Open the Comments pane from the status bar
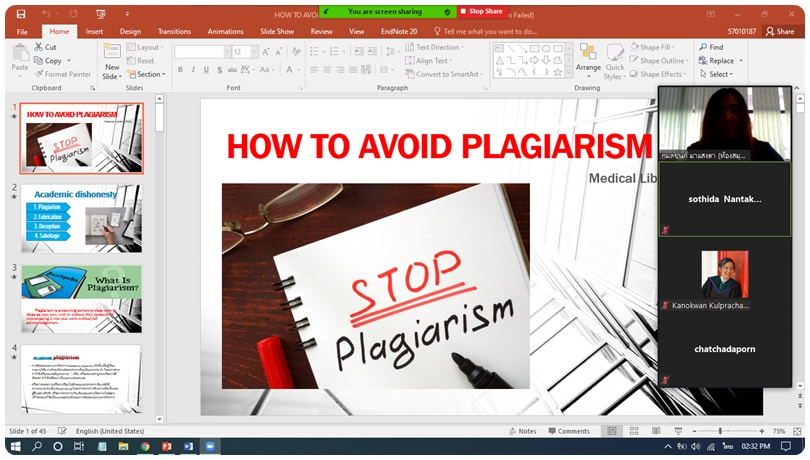The width and height of the screenshot is (810, 460). point(568,431)
